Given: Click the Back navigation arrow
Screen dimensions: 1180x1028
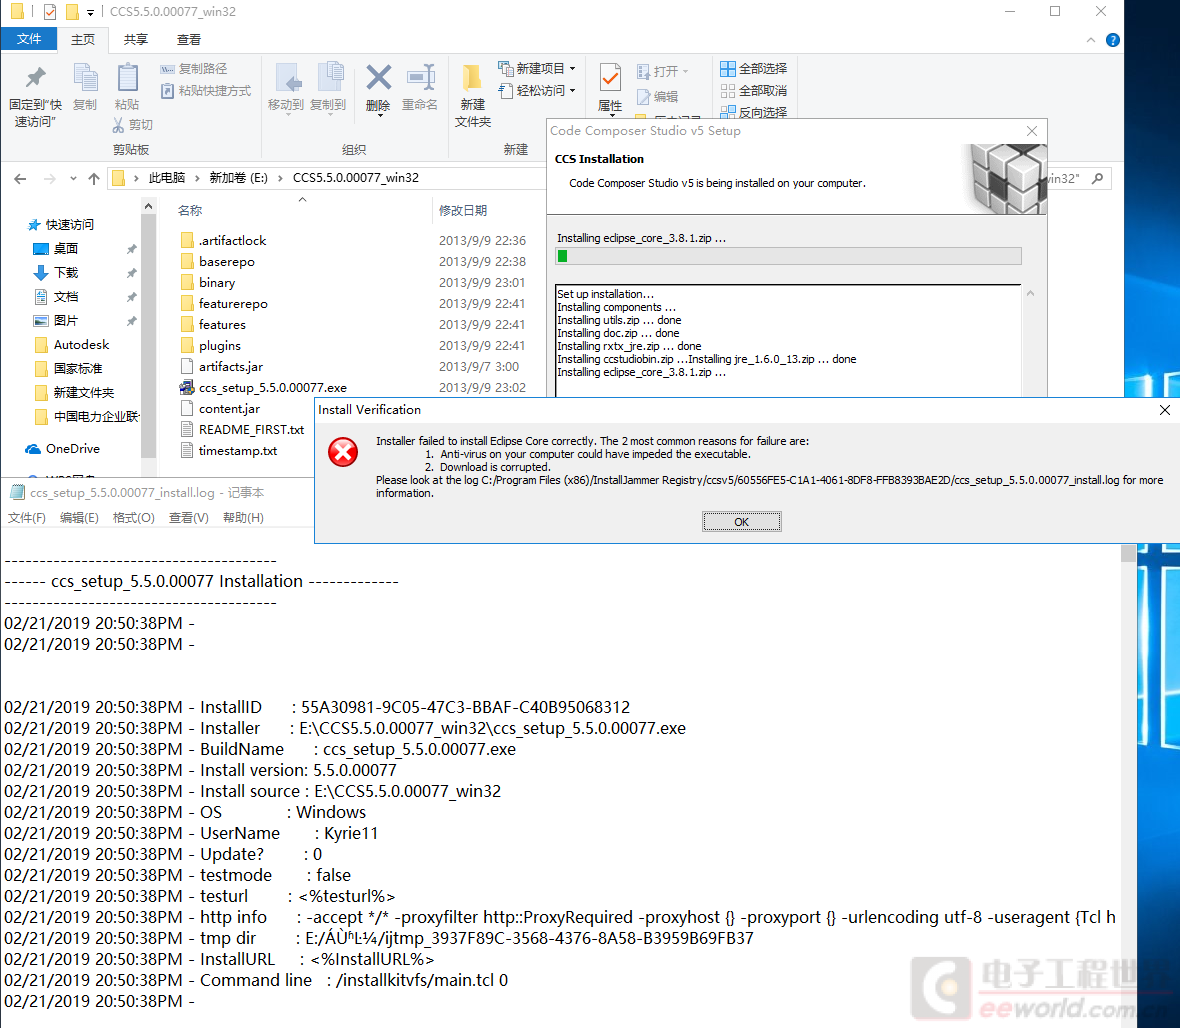Looking at the screenshot, I should pos(20,178).
